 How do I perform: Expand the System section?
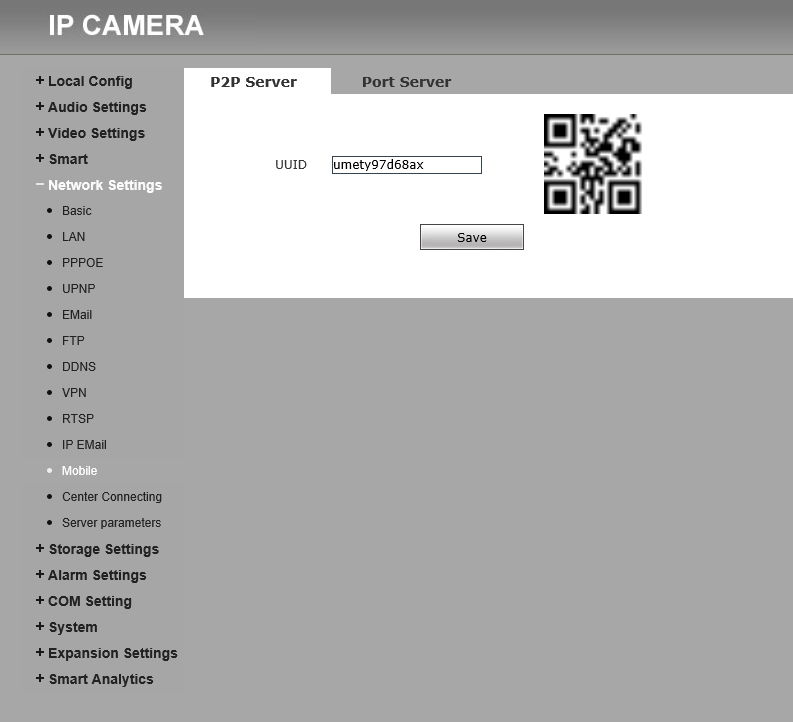(x=66, y=627)
